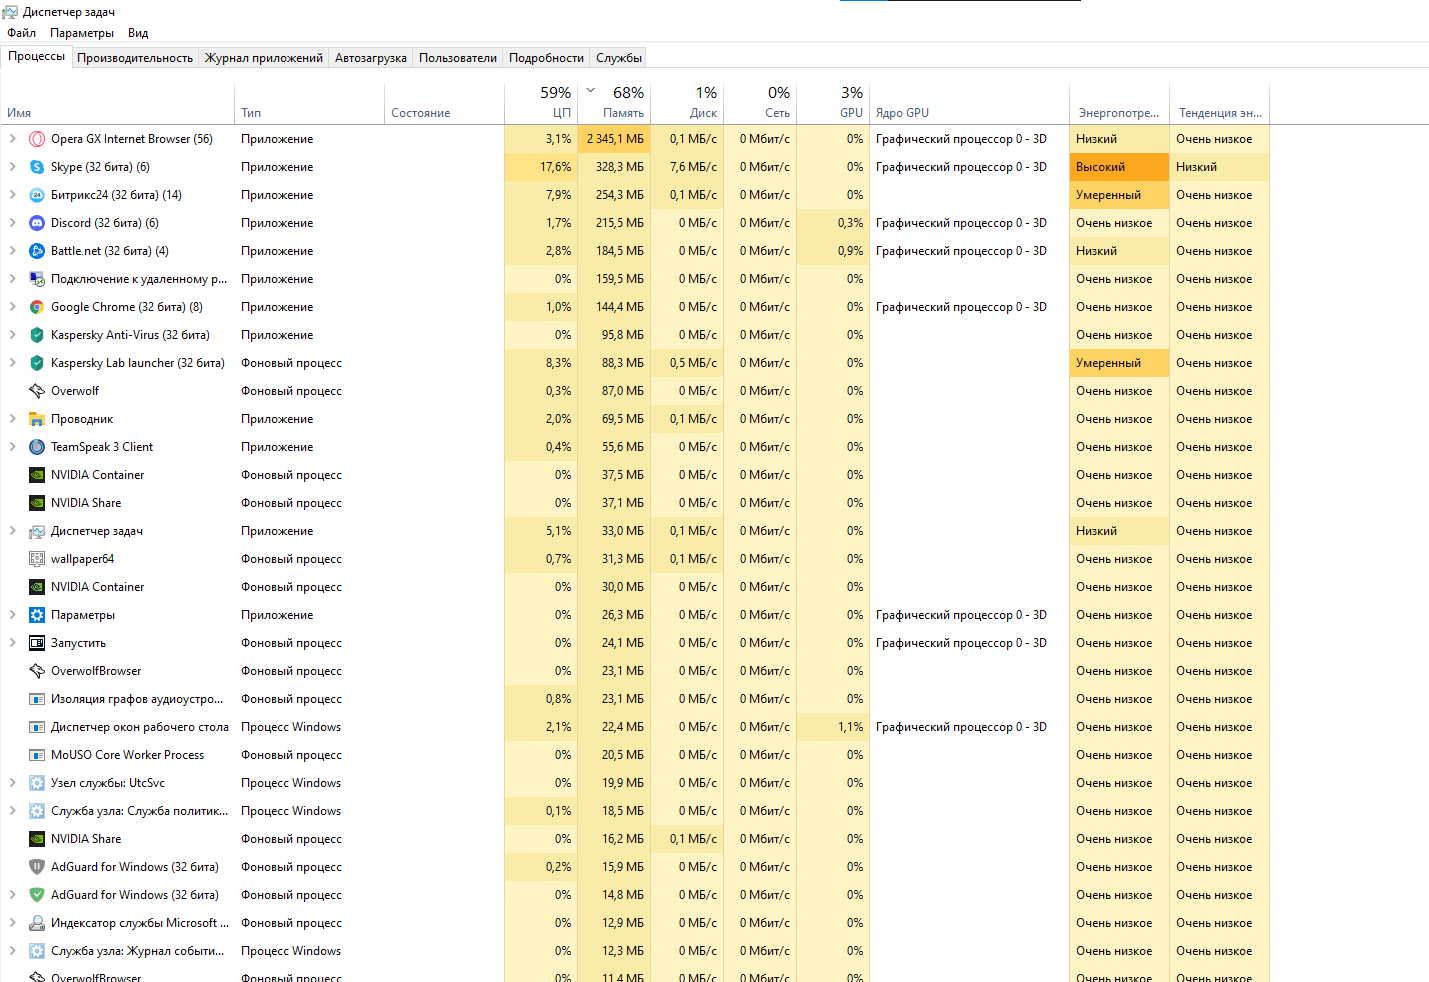Open the Вид menu

point(138,33)
